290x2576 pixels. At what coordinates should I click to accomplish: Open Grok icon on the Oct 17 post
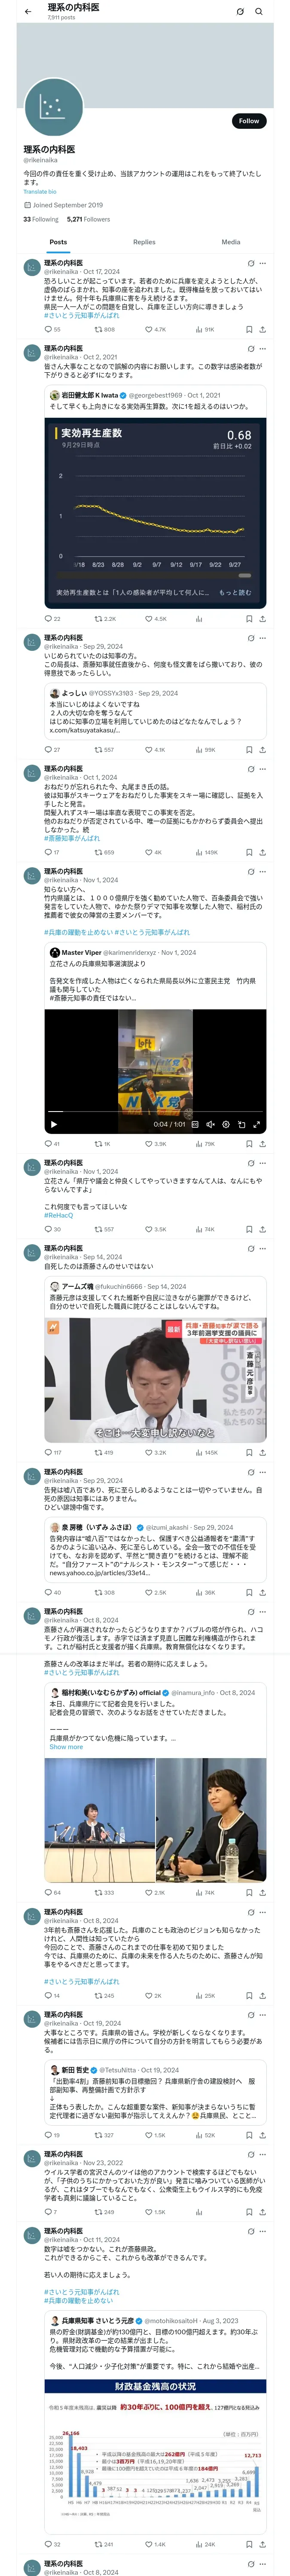coord(251,263)
